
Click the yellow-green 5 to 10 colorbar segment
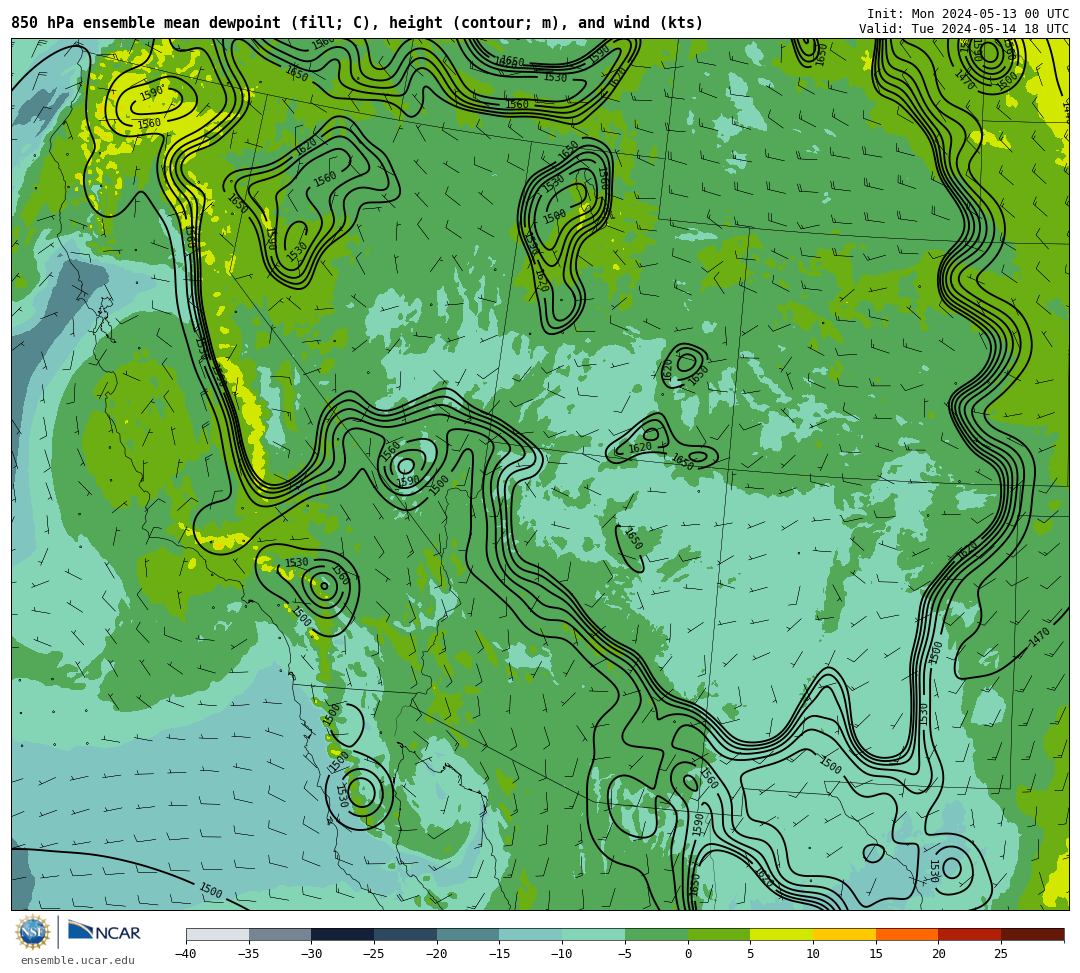click(782, 934)
